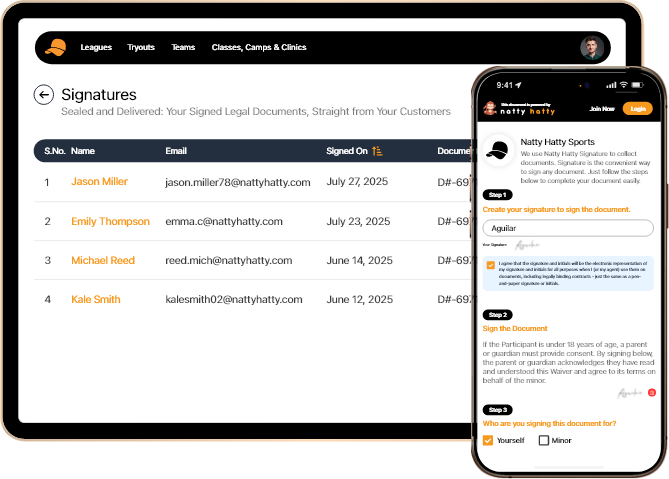Image resolution: width=669 pixels, height=479 pixels.
Task: Tap the Natty Hatty logo on phone
Action: click(519, 109)
